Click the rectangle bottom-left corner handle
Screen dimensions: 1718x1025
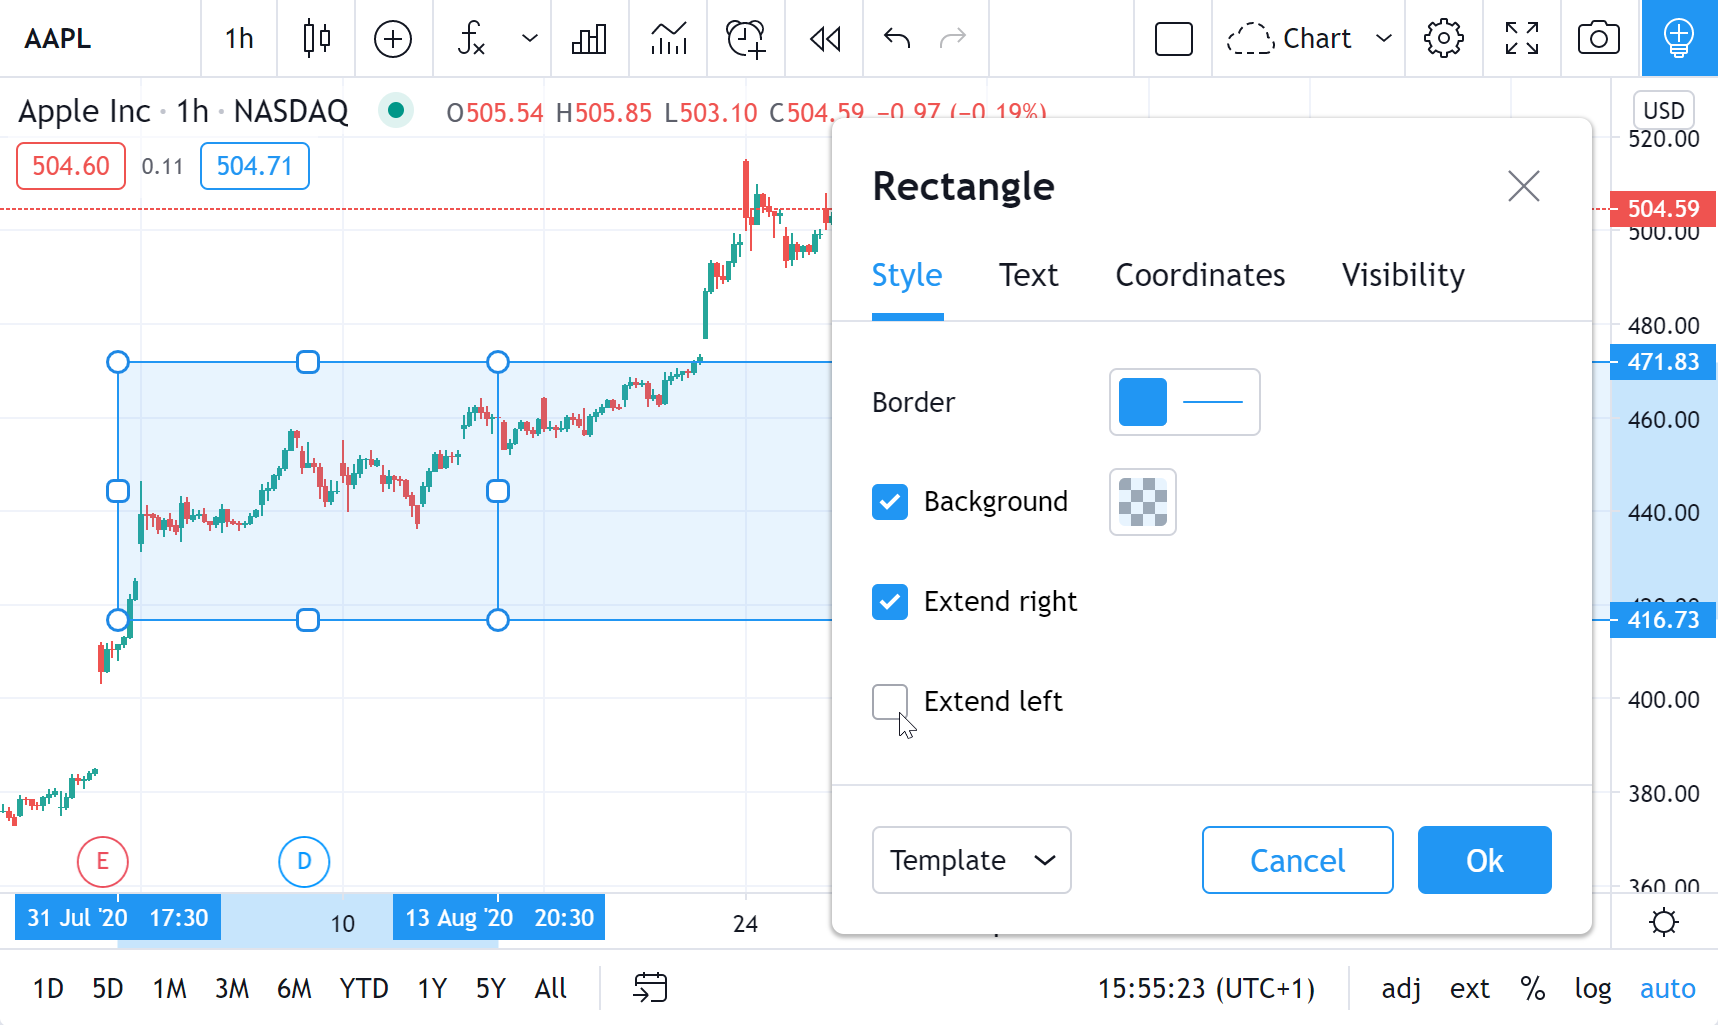118,620
